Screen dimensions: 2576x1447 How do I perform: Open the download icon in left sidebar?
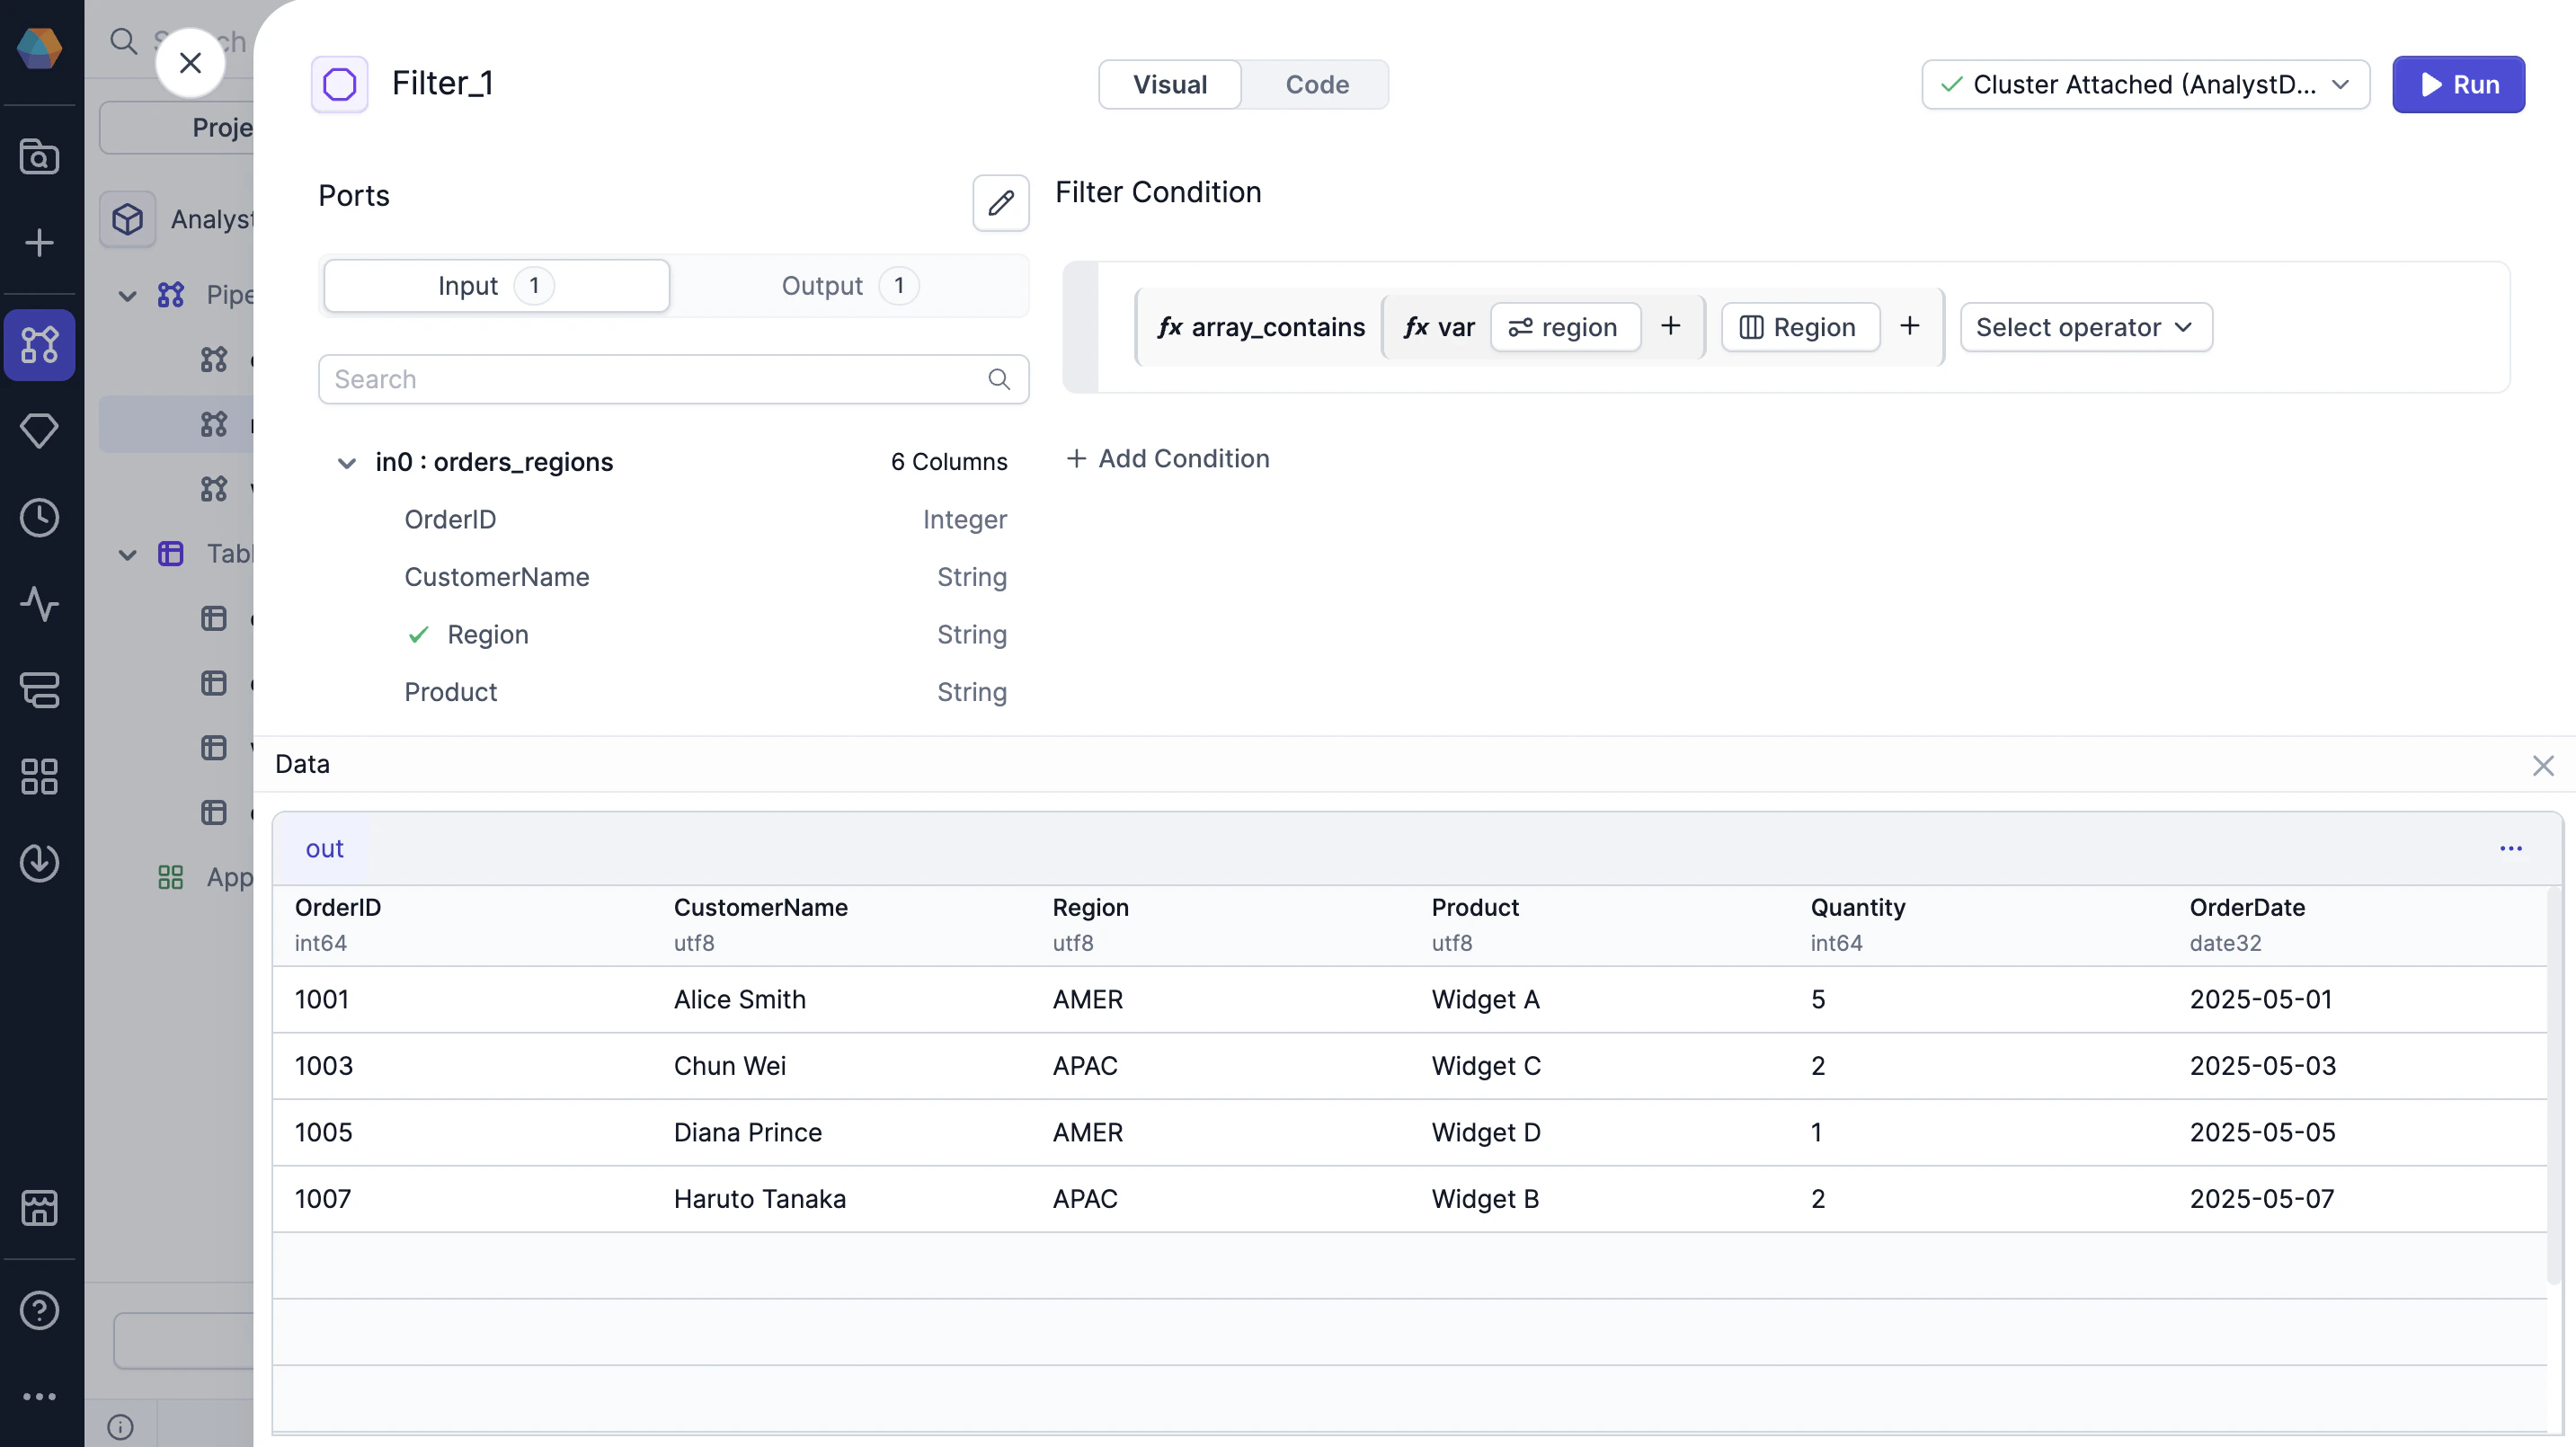pyautogui.click(x=39, y=862)
